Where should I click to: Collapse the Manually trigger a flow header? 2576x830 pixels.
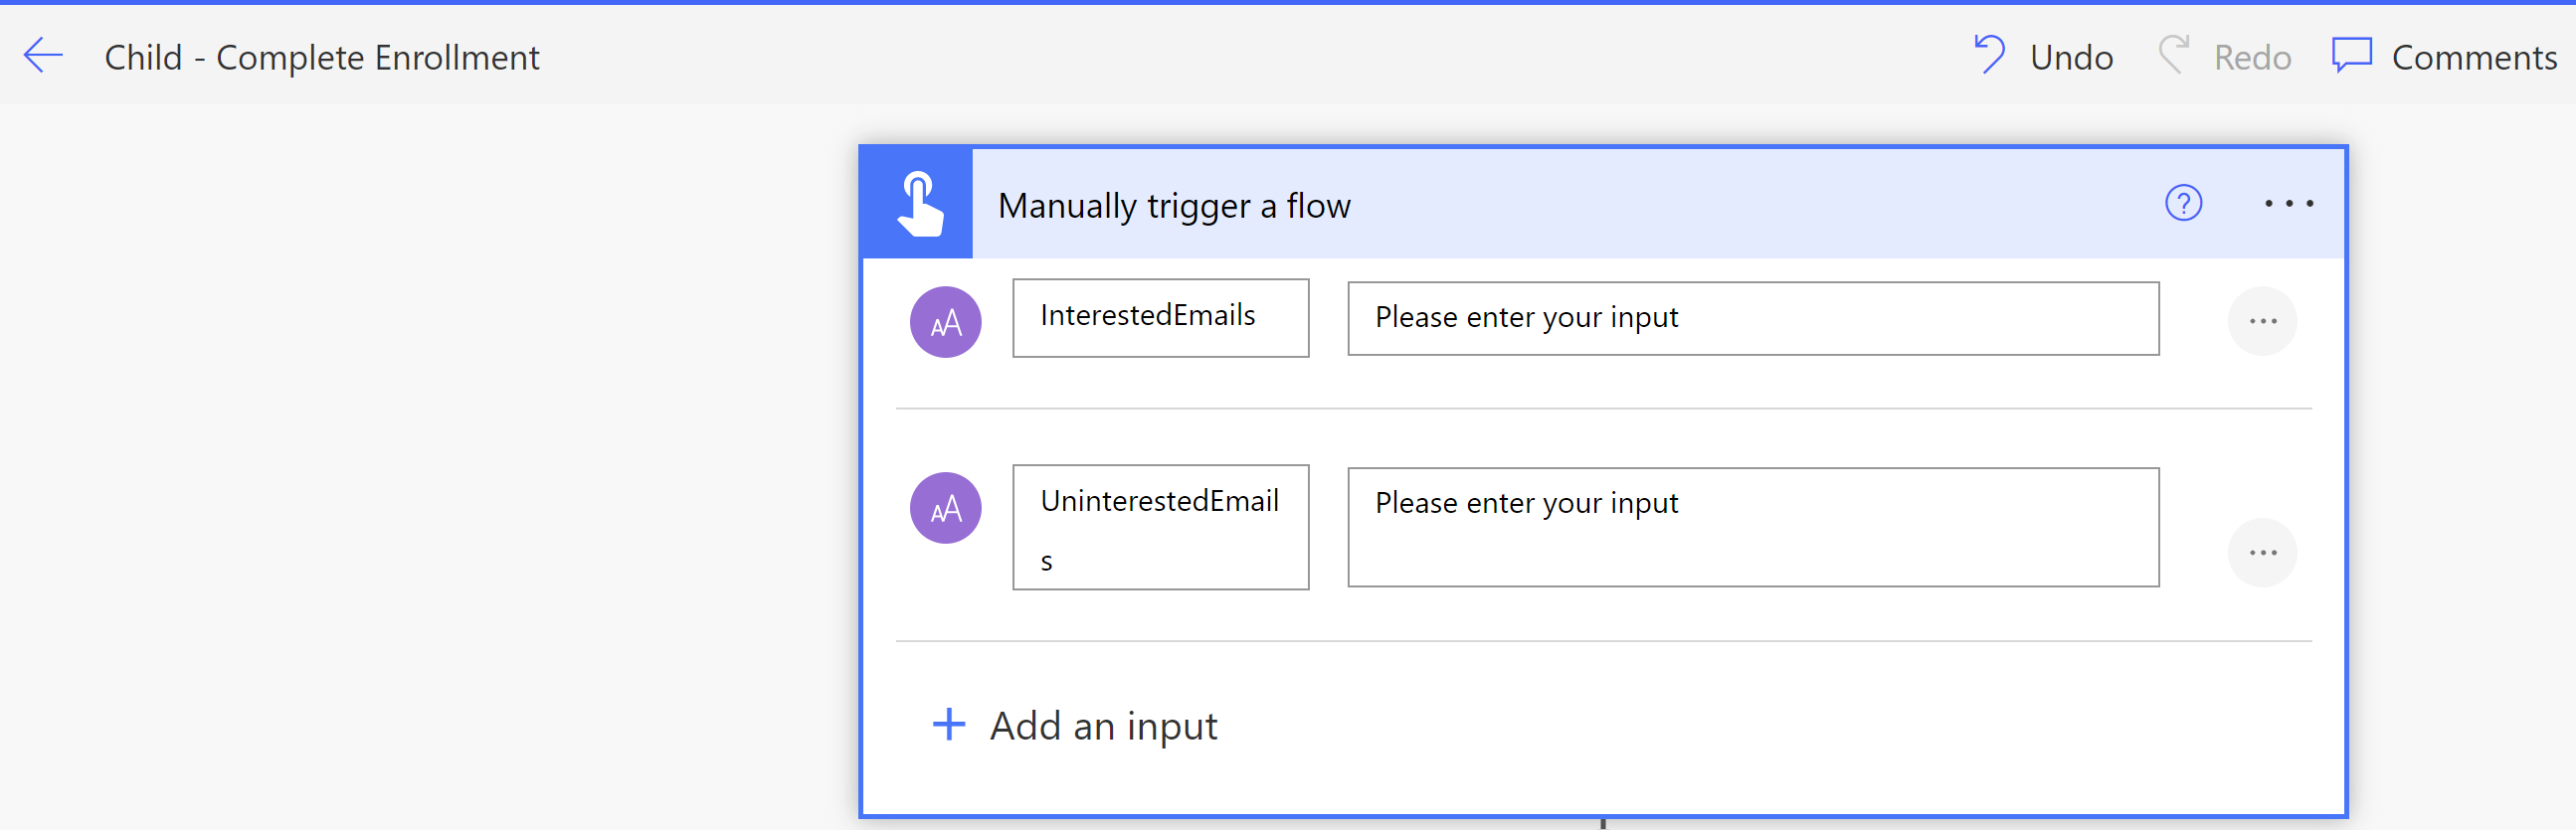click(1500, 205)
